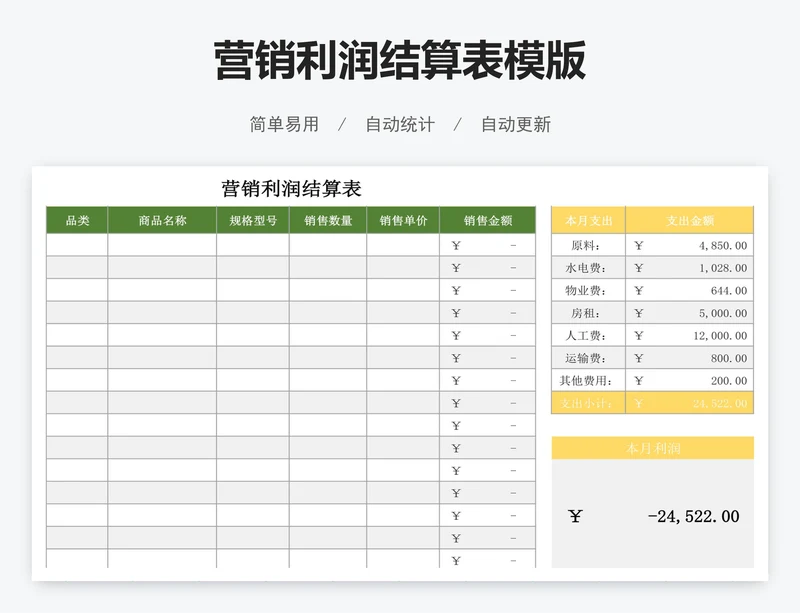Click the 200.00 amount cell
The width and height of the screenshot is (800, 613).
coord(690,380)
